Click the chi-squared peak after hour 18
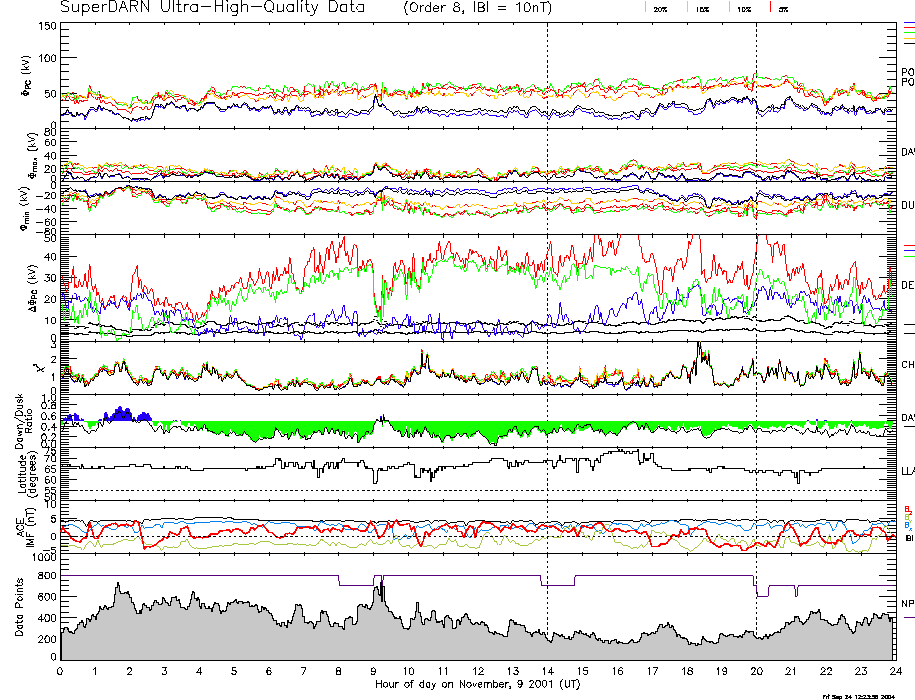This screenshot has height=700, width=915. 699,350
